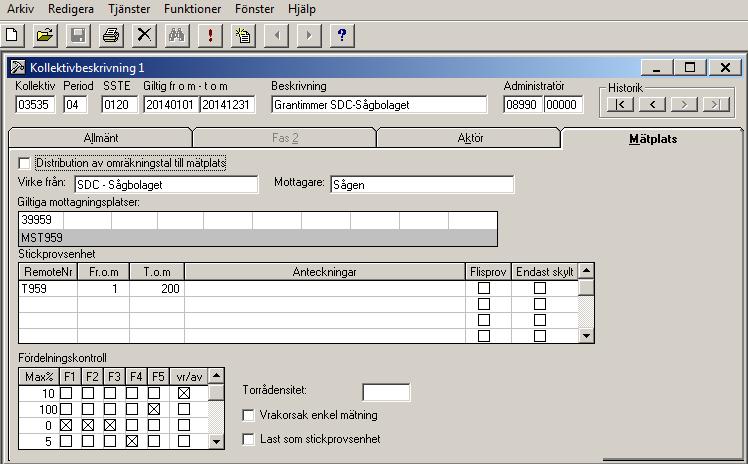Click the Kollektivbeskrivning window title icon

18,67
